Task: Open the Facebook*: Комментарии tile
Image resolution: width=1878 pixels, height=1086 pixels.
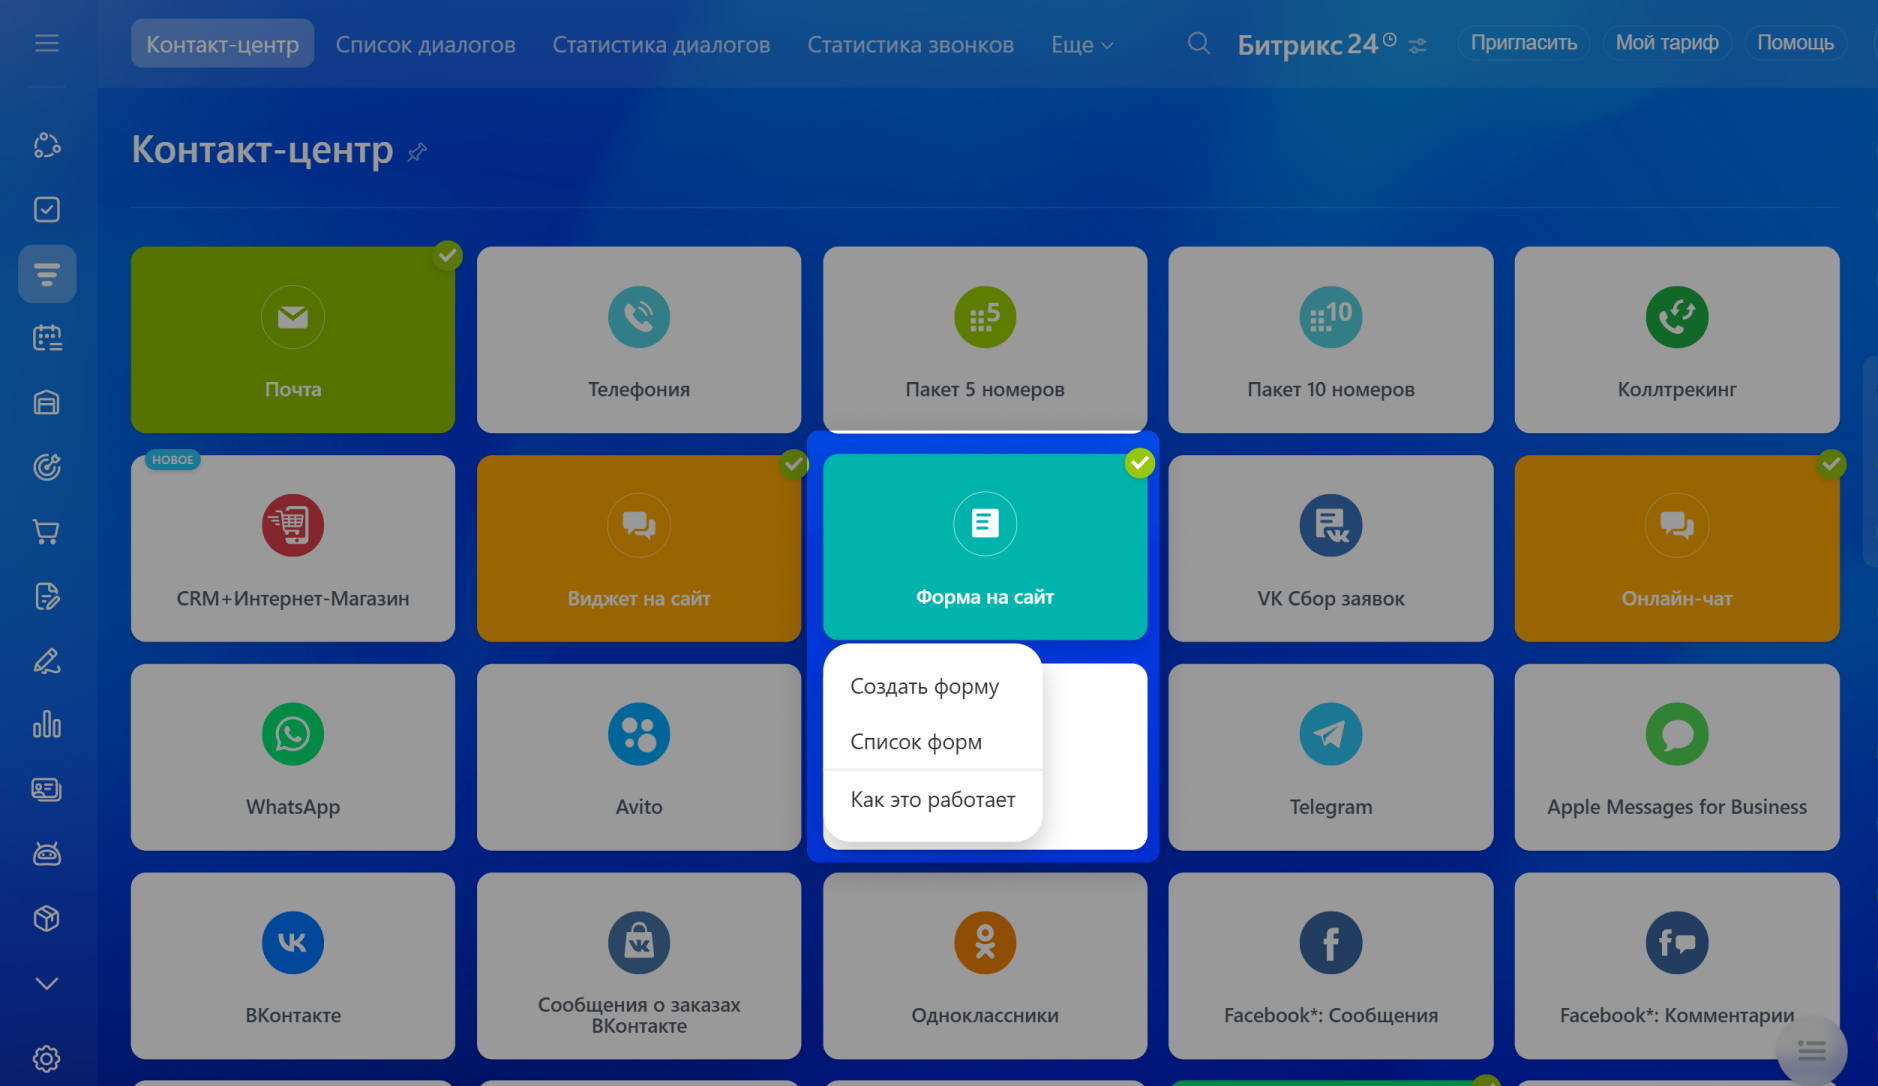Action: pyautogui.click(x=1677, y=966)
